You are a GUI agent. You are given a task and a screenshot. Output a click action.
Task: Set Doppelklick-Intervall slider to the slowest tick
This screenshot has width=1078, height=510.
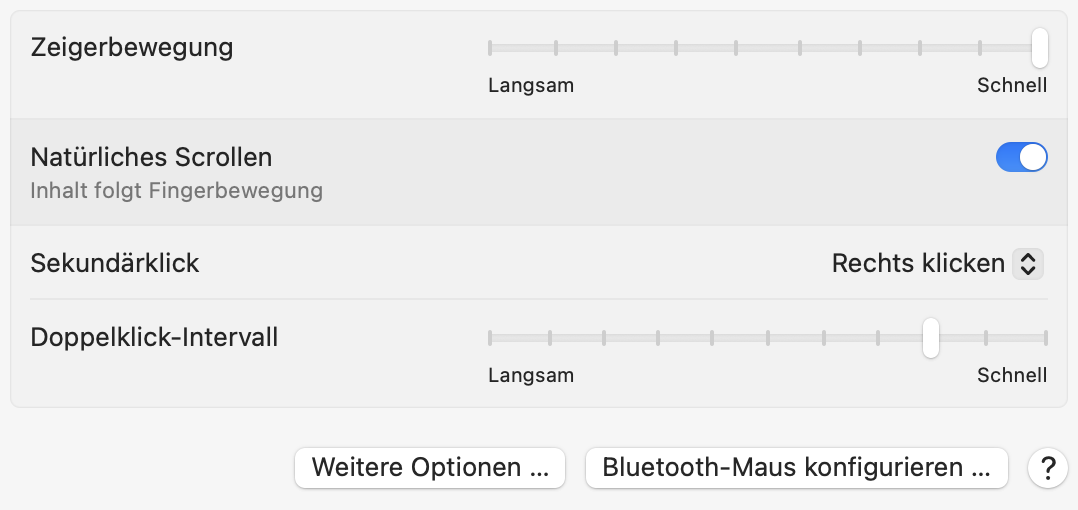[x=490, y=337]
